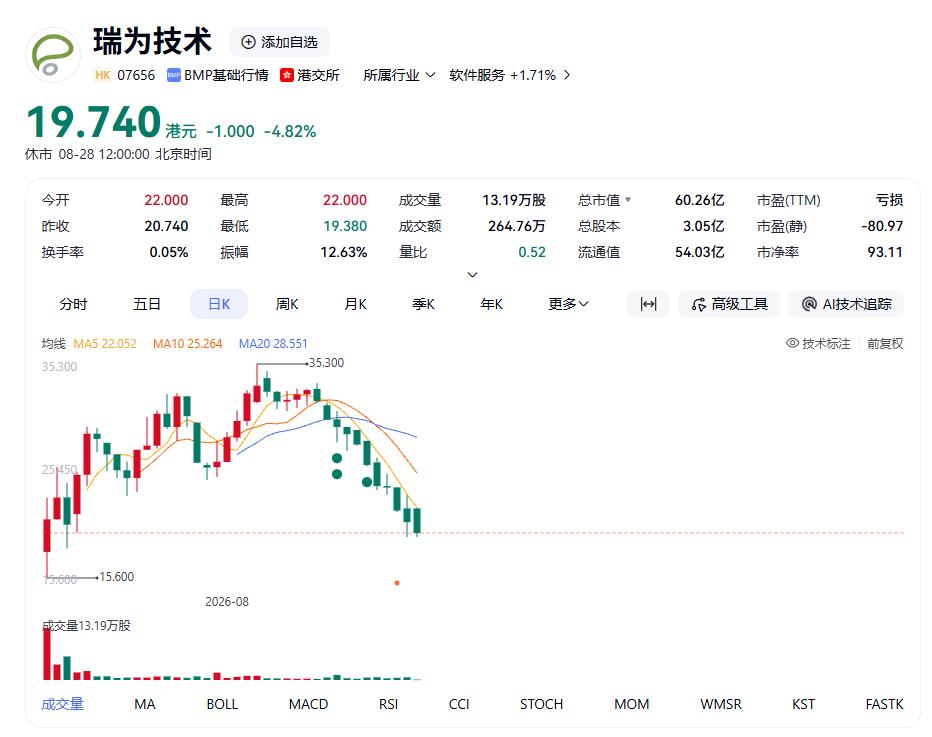This screenshot has height=737, width=932.
Task: Click the 振幅 12.63% value
Action: coord(344,253)
